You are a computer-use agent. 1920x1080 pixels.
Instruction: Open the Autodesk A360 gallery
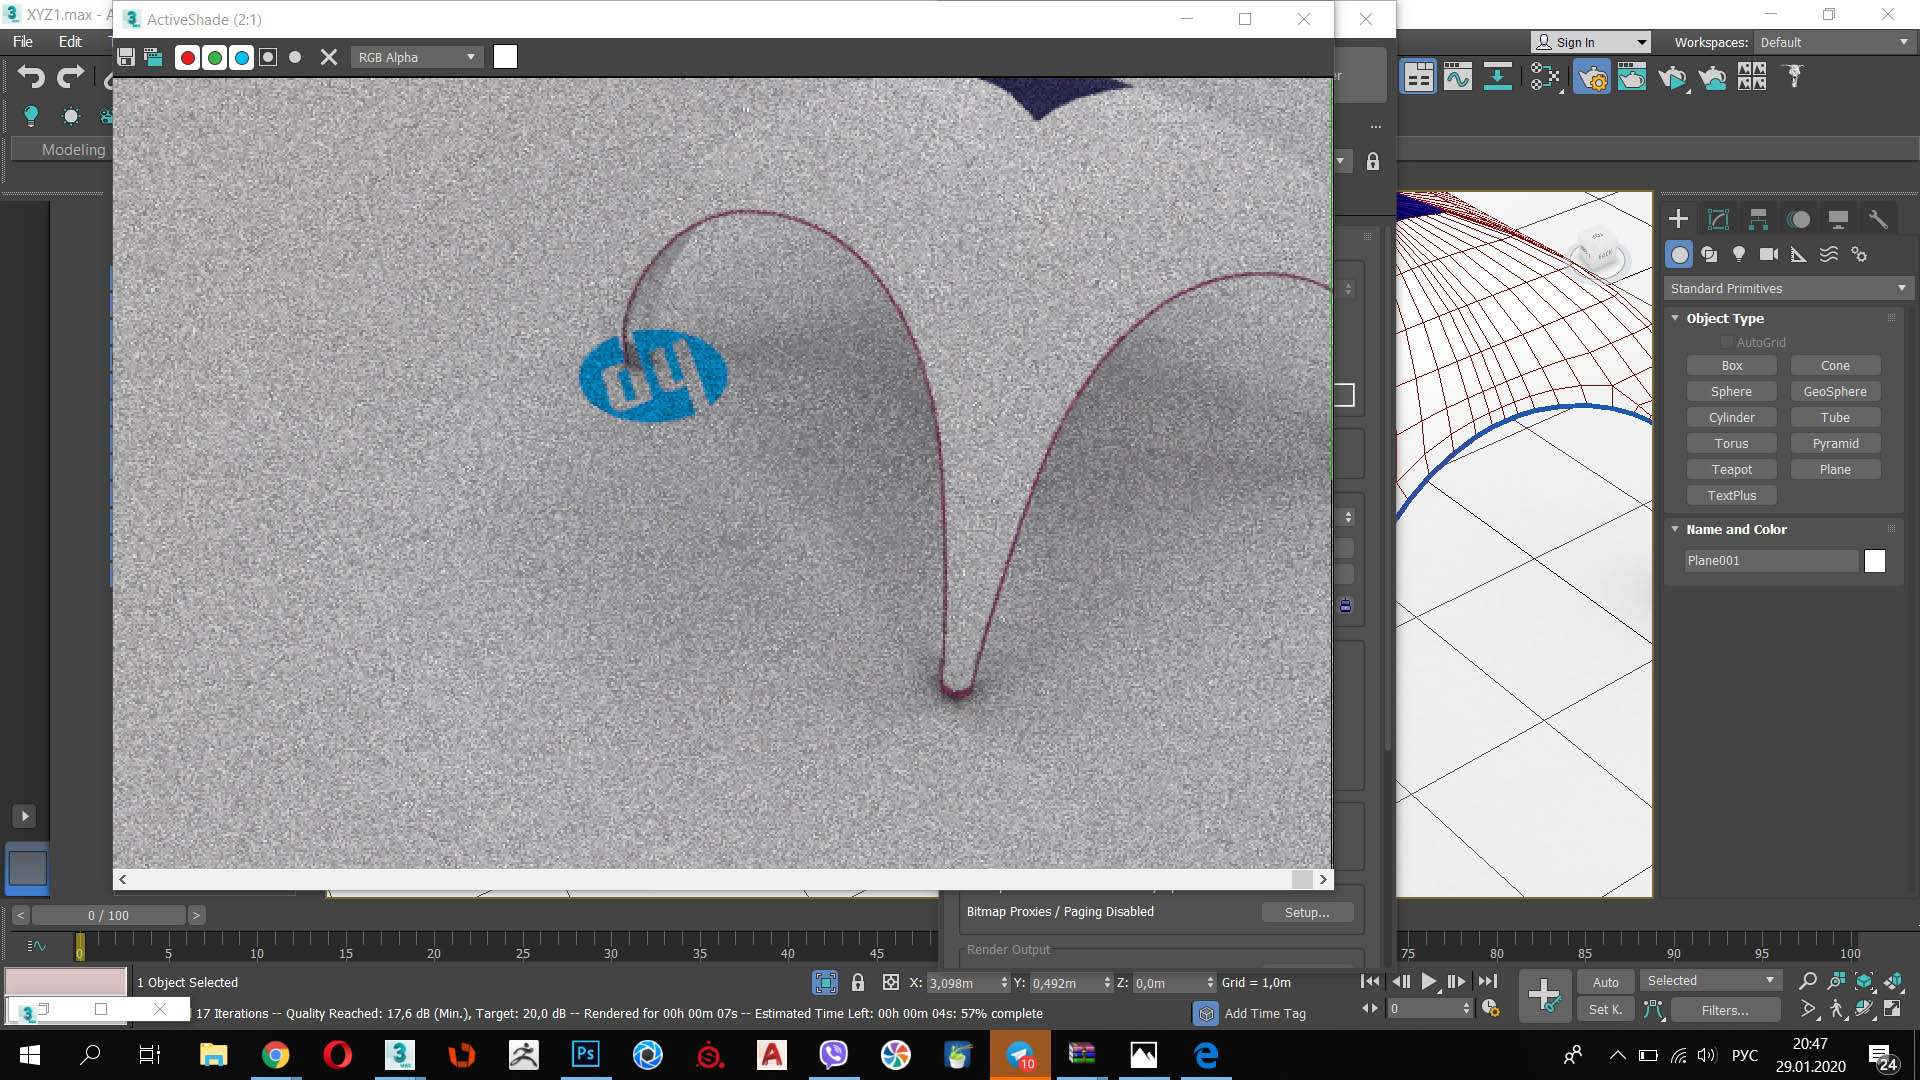[1752, 77]
